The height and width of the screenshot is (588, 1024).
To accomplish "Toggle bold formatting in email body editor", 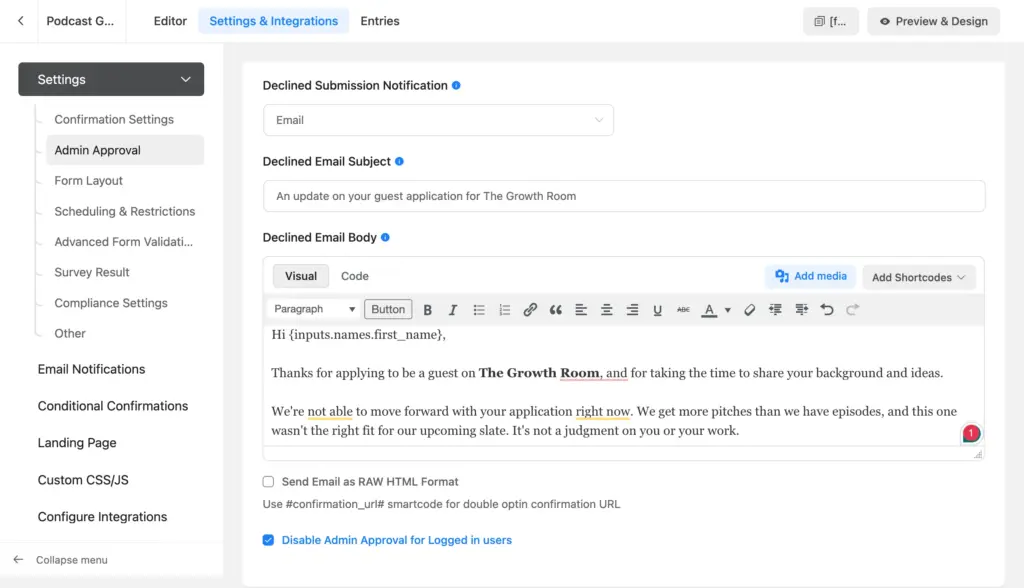I will click(x=427, y=310).
